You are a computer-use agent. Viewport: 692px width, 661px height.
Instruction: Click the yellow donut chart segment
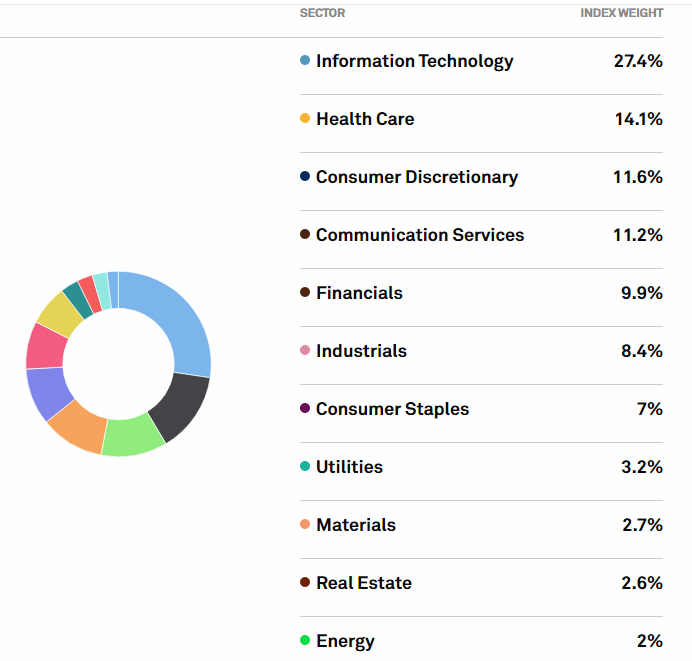pyautogui.click(x=59, y=315)
